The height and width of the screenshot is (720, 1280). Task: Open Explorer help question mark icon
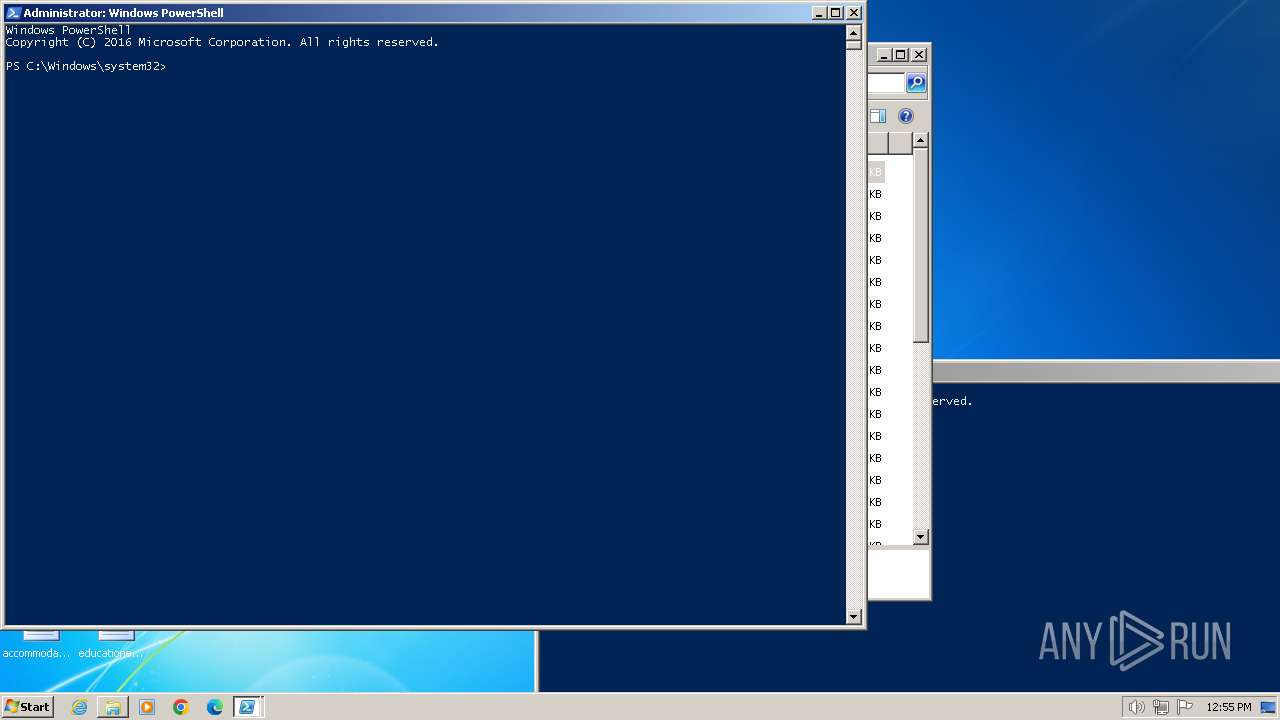[906, 116]
